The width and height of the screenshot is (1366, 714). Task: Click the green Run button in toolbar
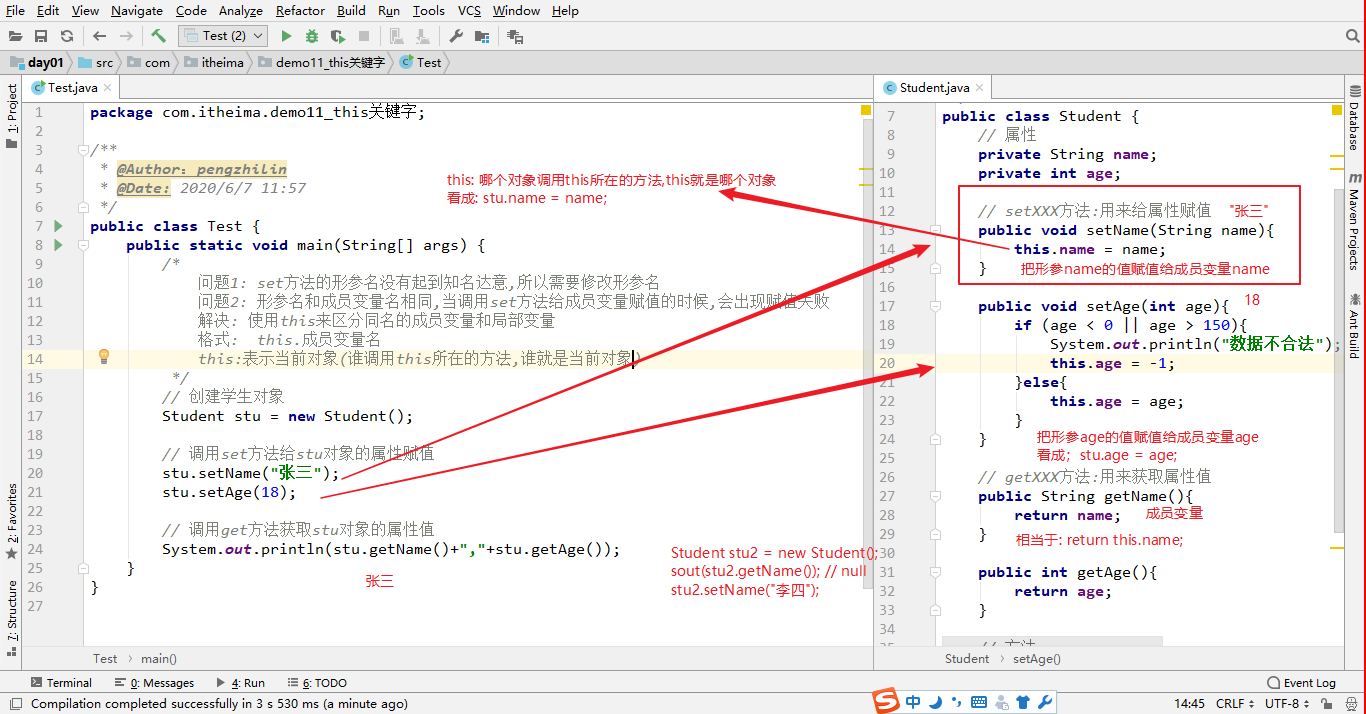click(286, 36)
